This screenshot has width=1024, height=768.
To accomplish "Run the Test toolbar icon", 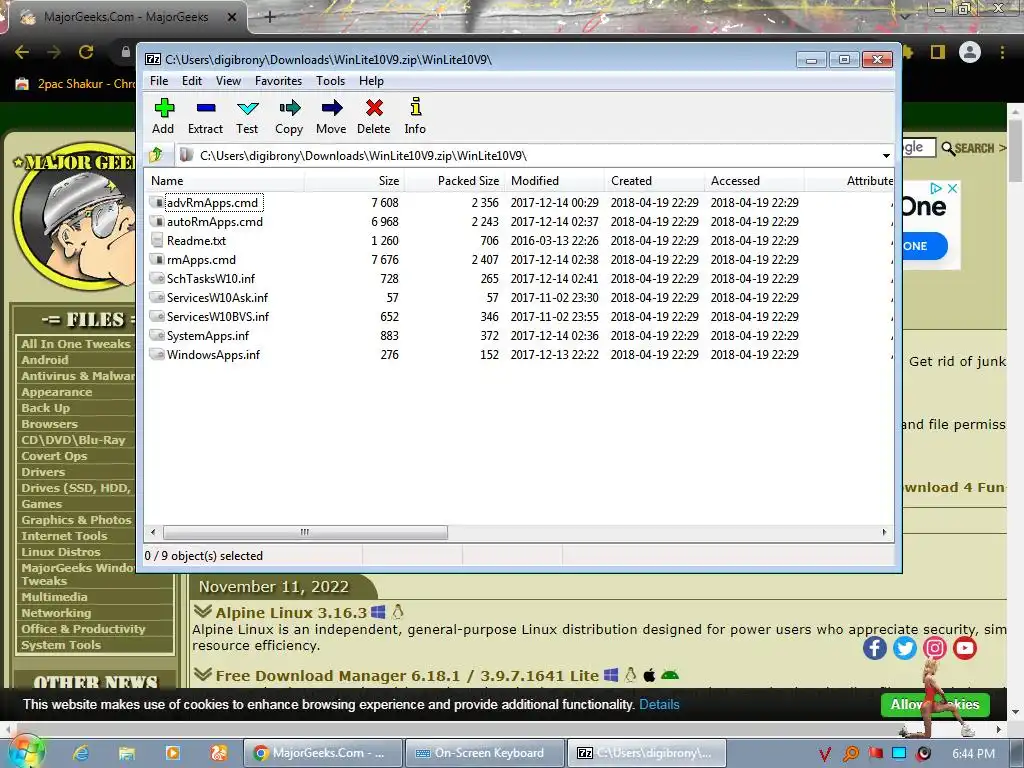I will tap(248, 116).
